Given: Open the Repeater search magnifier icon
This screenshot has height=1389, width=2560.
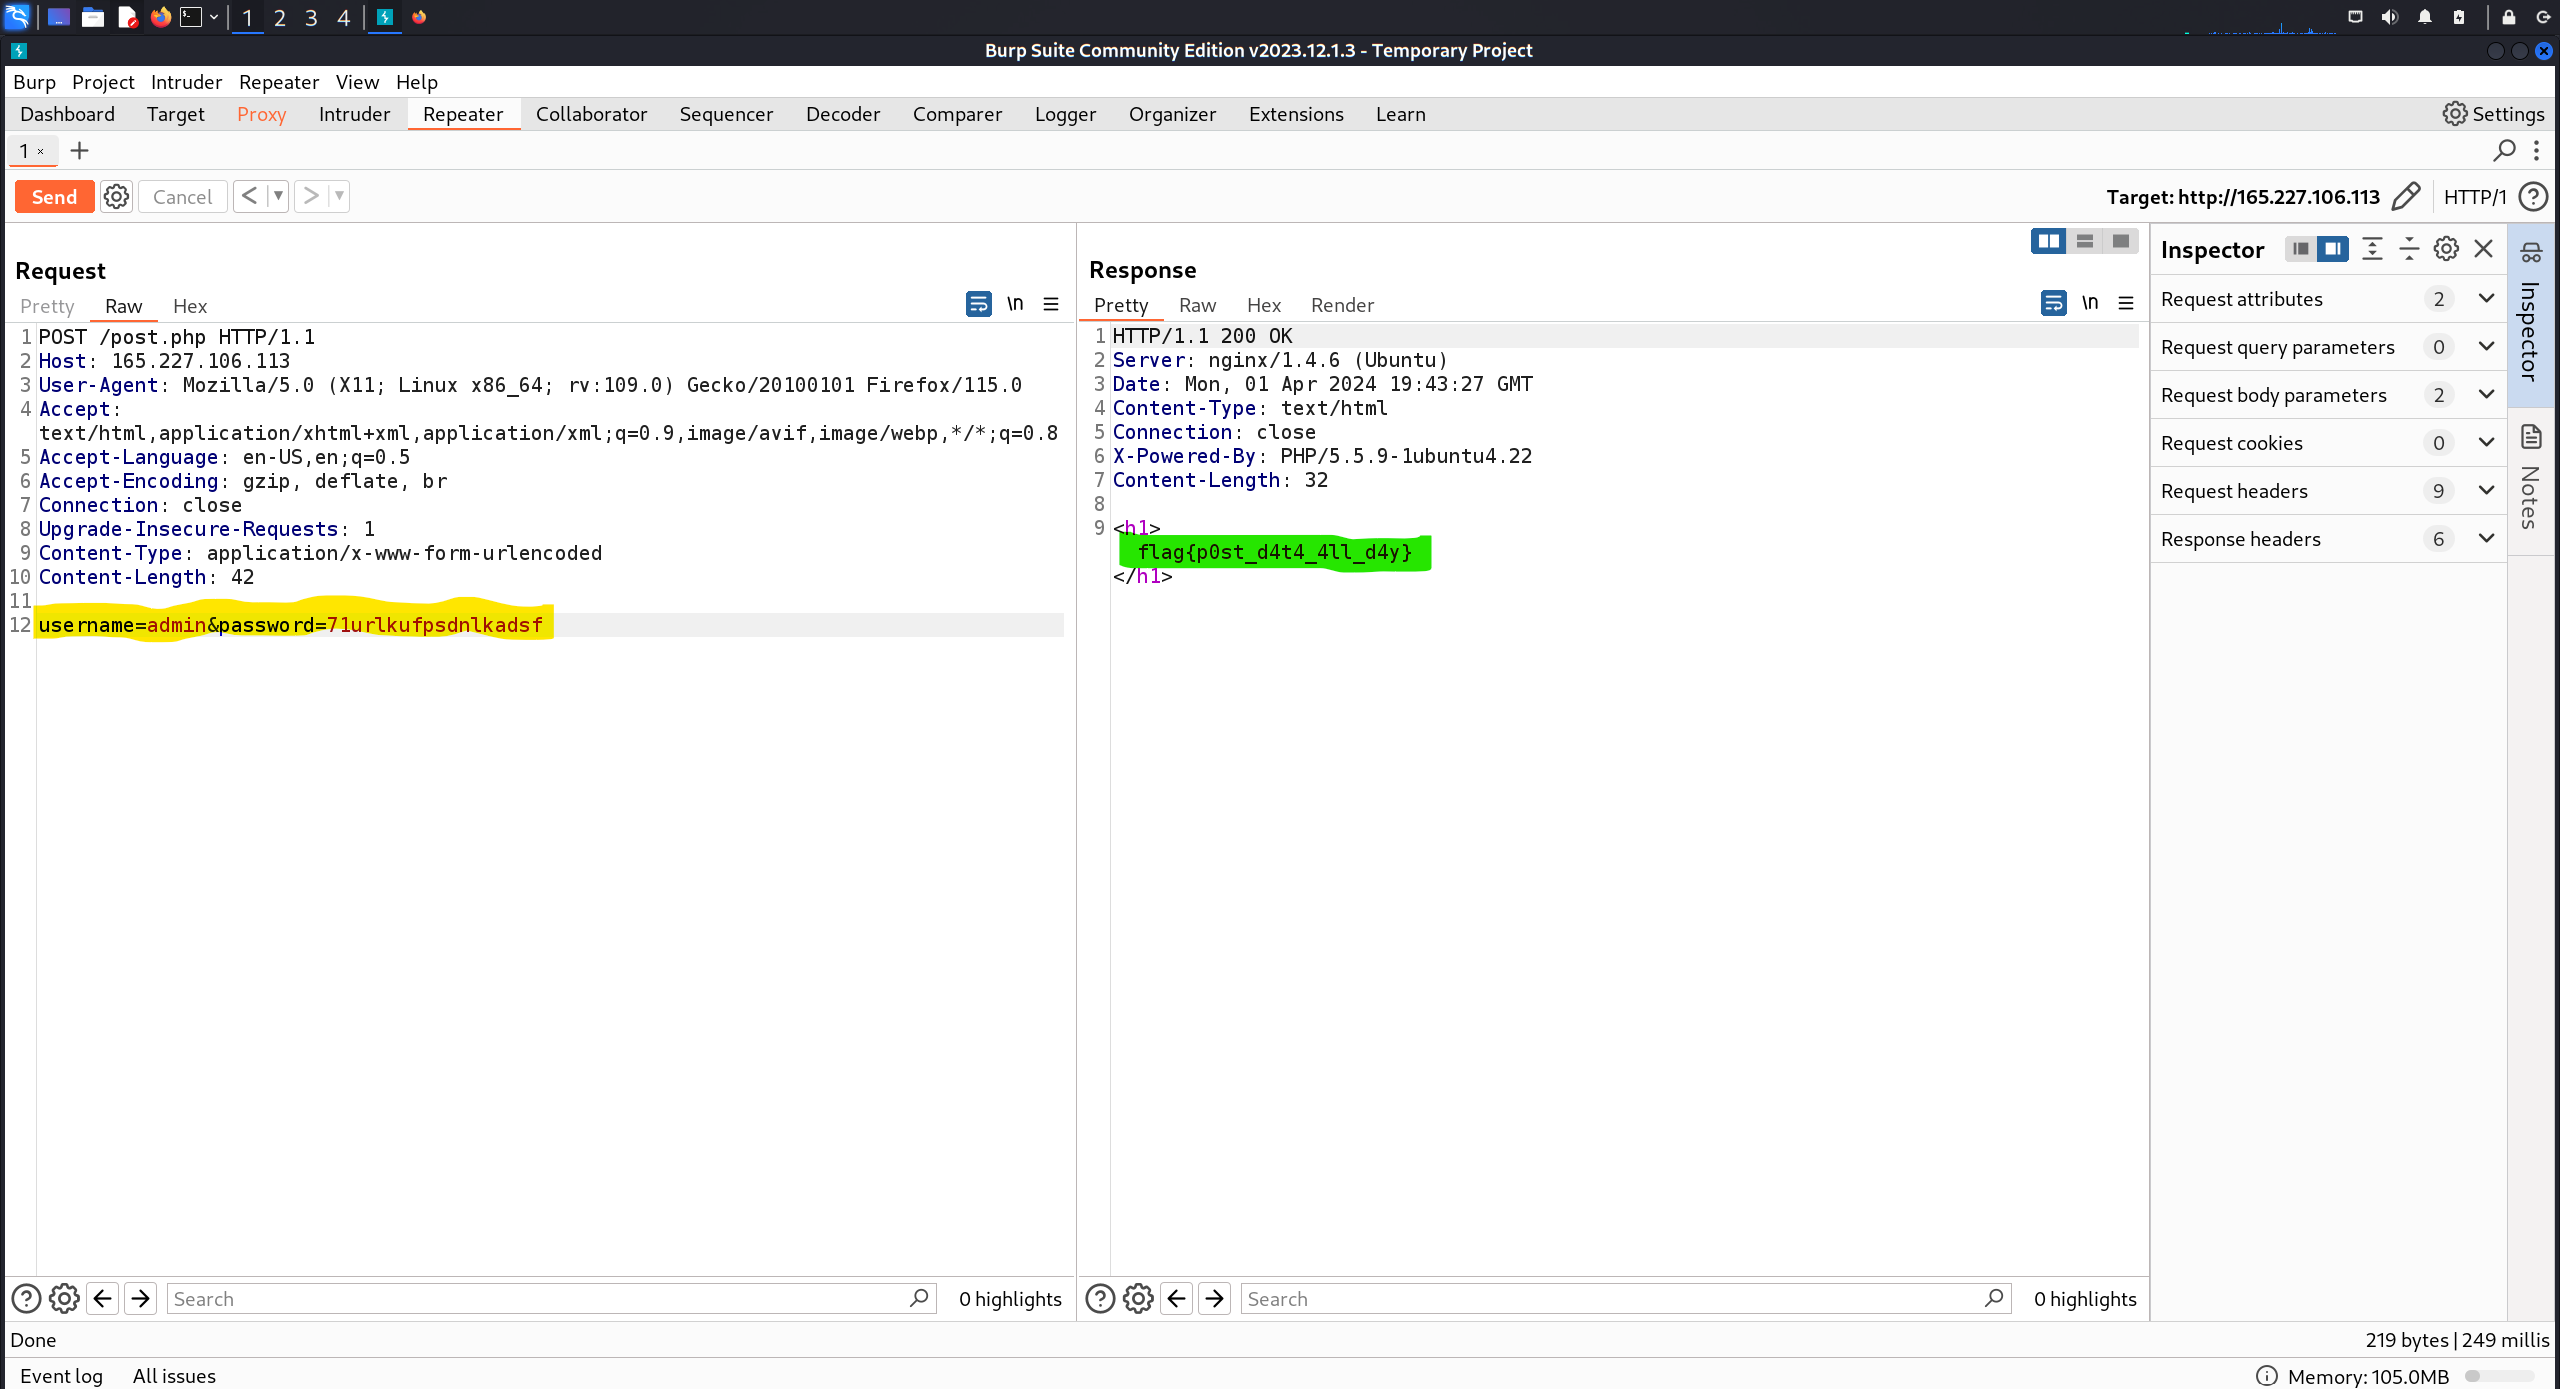Looking at the screenshot, I should (x=2503, y=151).
